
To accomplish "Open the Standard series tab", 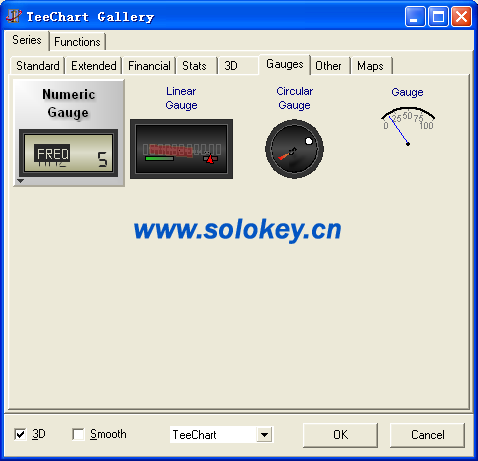I will pos(38,66).
